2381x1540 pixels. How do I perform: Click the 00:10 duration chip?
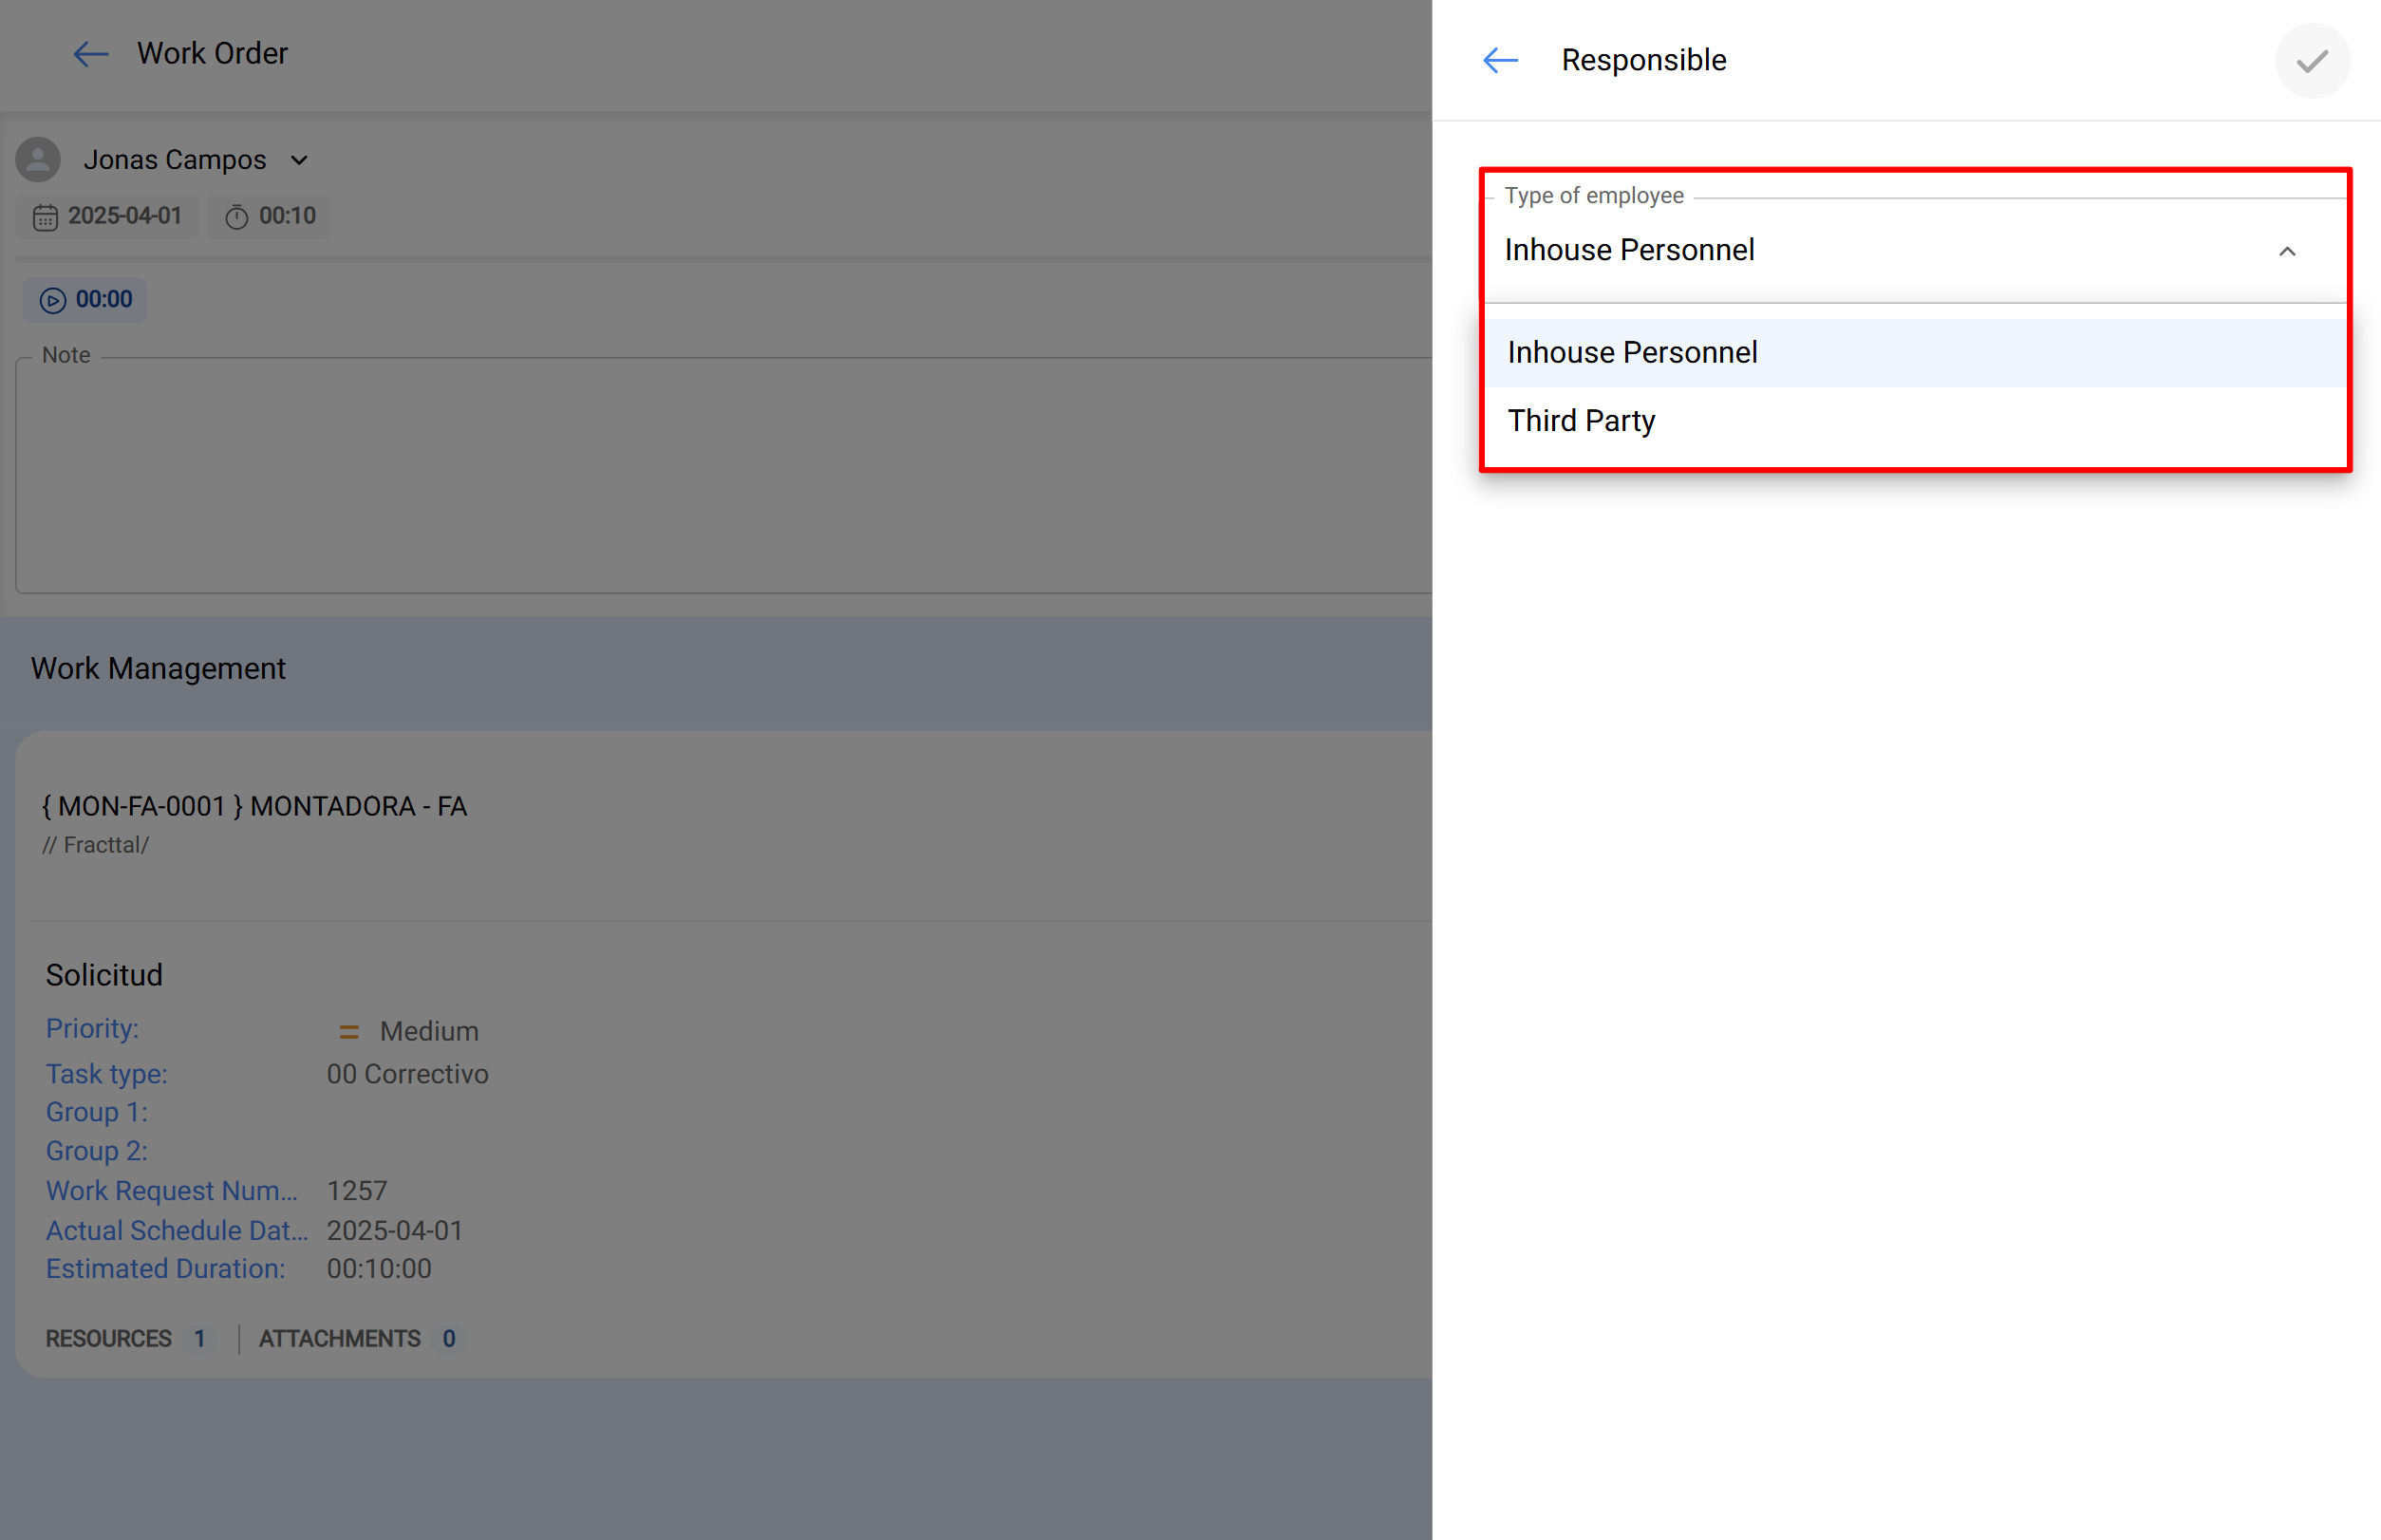(269, 217)
